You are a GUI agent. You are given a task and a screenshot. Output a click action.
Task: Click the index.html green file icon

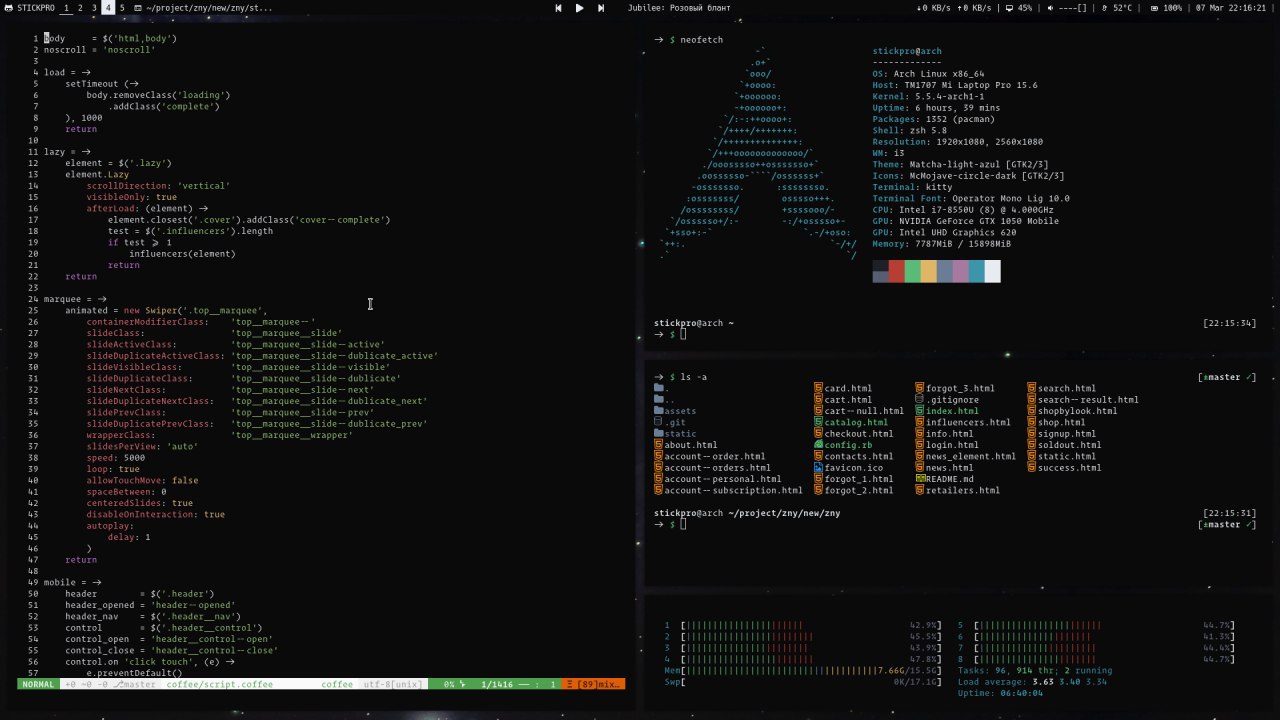[920, 411]
